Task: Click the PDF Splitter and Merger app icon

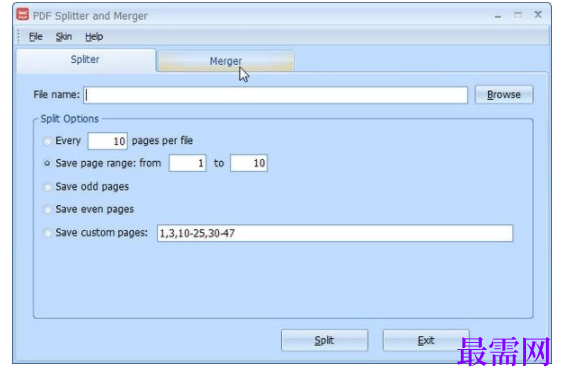Action: [22, 15]
